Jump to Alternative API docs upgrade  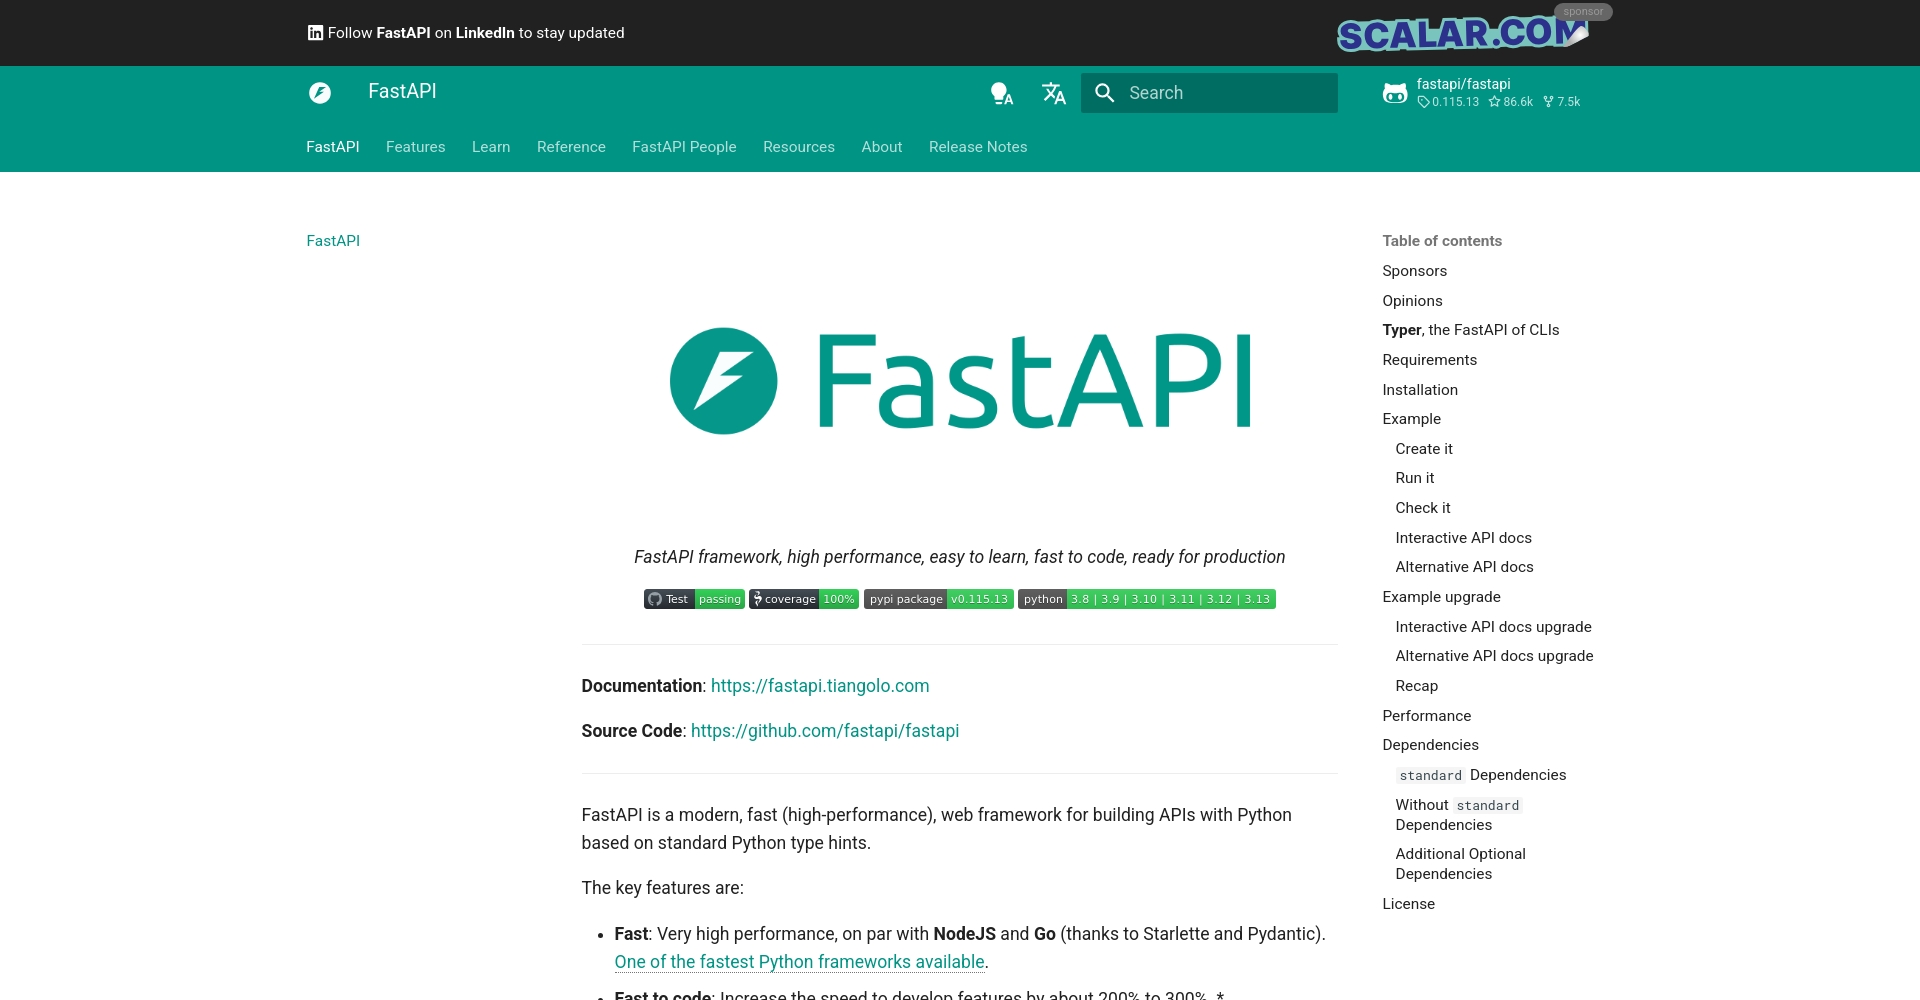tap(1494, 656)
